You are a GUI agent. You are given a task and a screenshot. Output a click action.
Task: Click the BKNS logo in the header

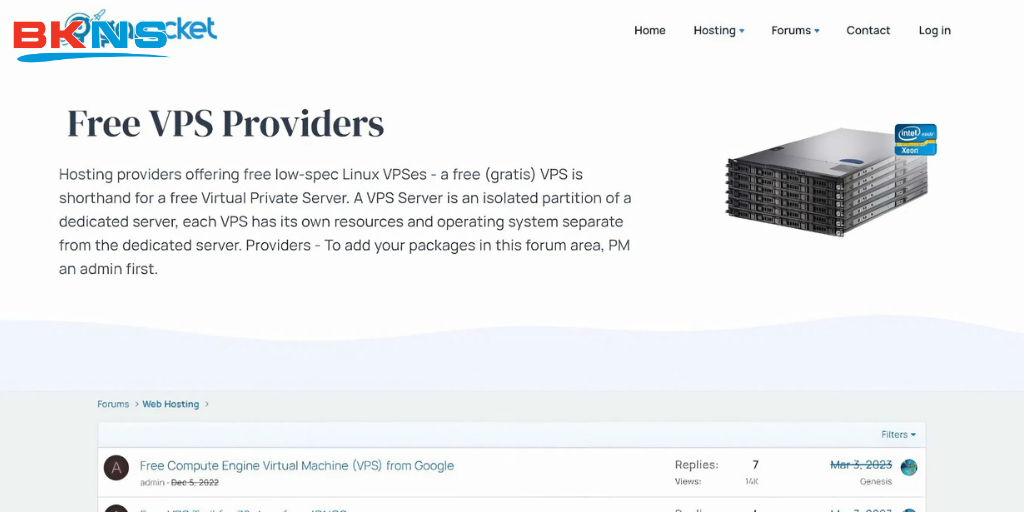[92, 37]
